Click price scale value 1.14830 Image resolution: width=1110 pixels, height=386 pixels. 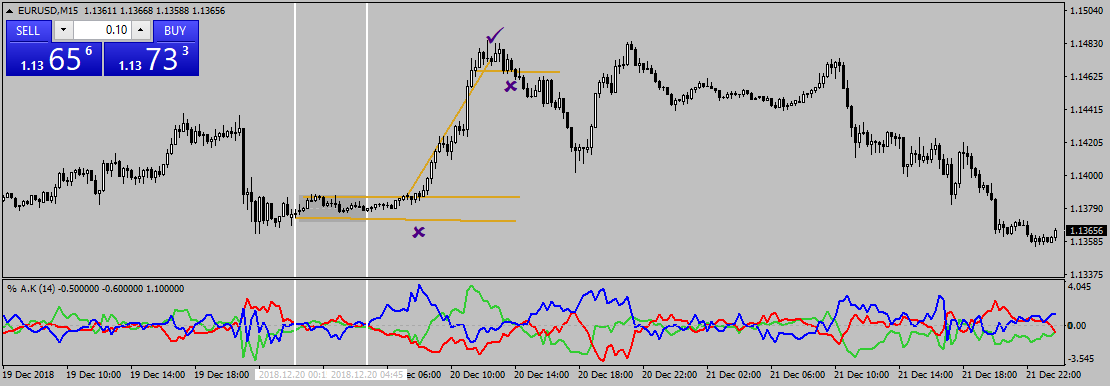(x=1087, y=44)
